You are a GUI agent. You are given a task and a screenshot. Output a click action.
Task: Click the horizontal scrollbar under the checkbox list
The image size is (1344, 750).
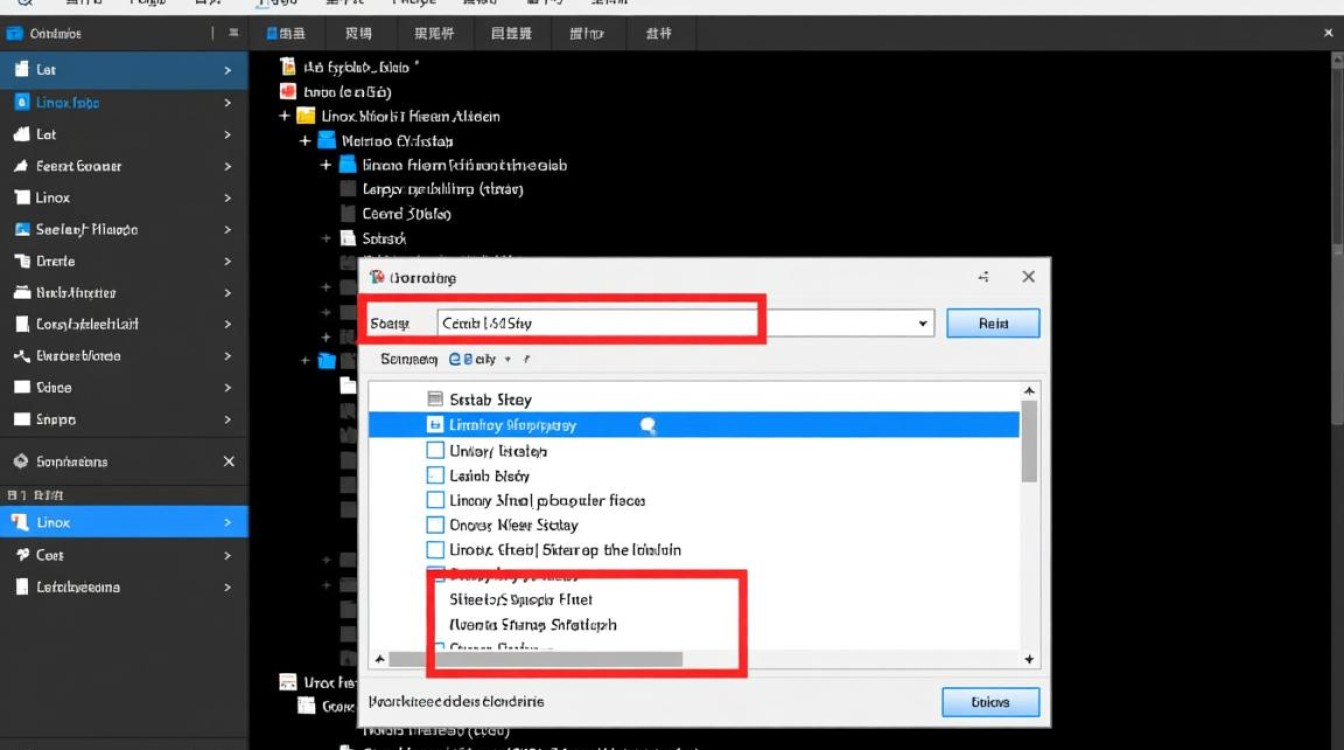(x=535, y=660)
